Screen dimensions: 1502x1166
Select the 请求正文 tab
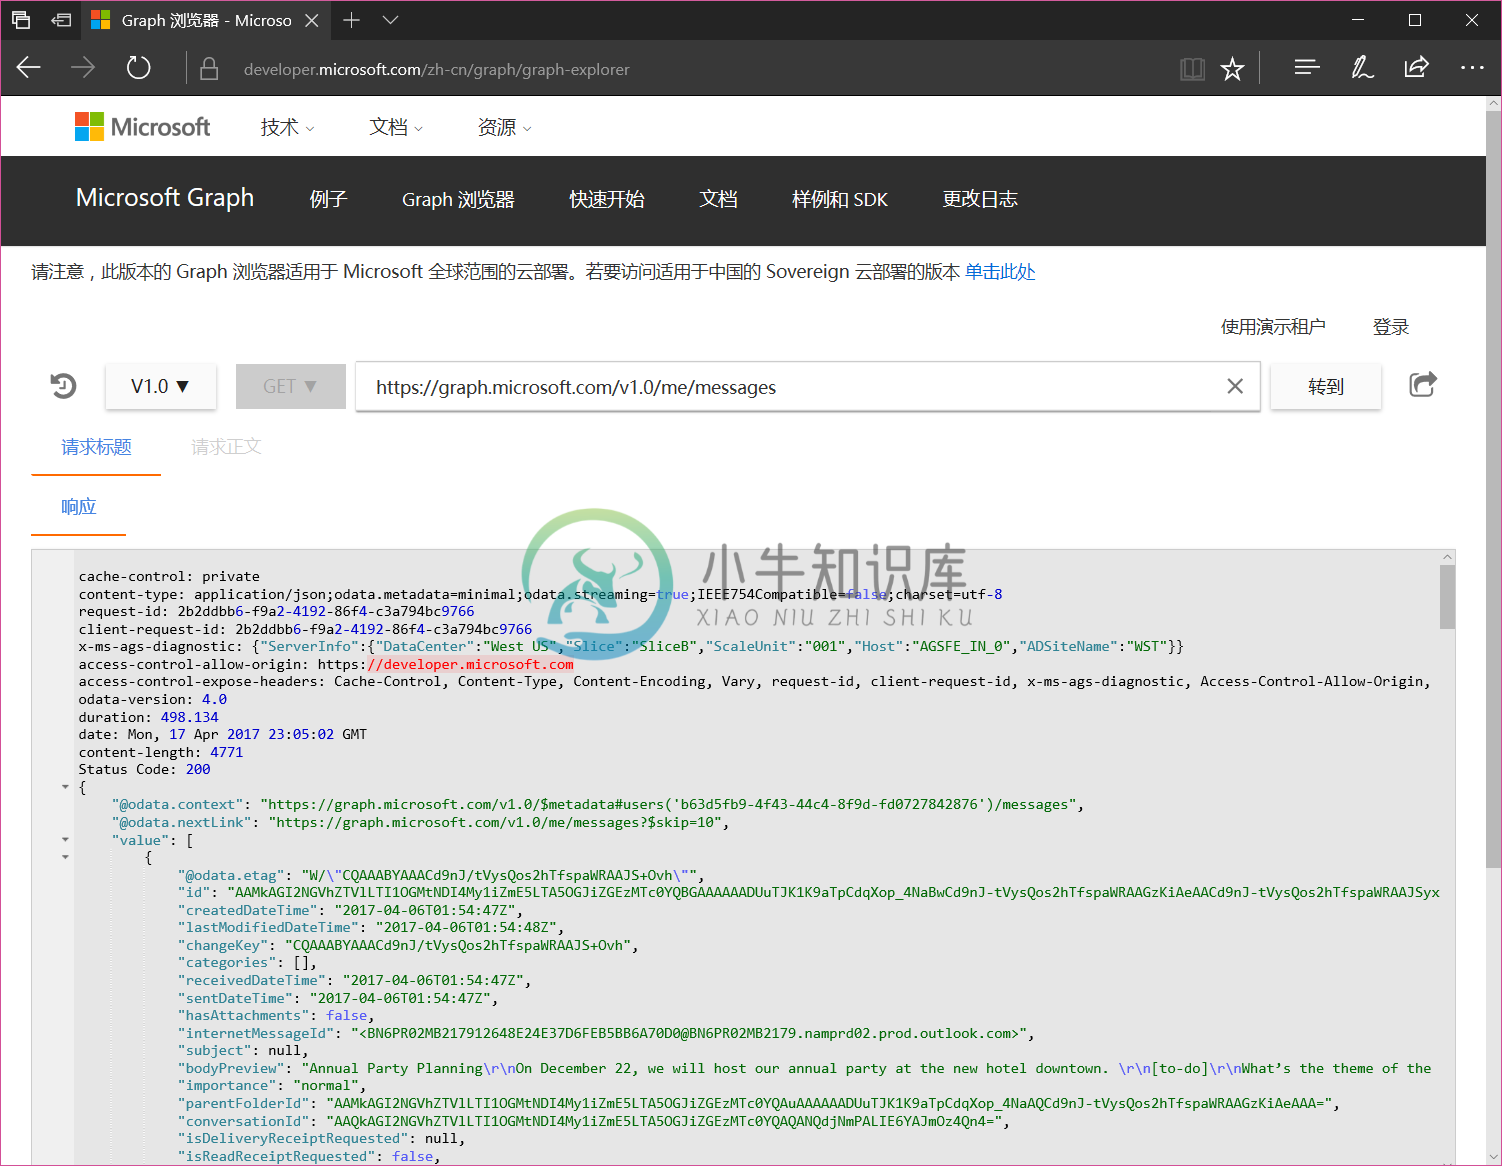227,447
